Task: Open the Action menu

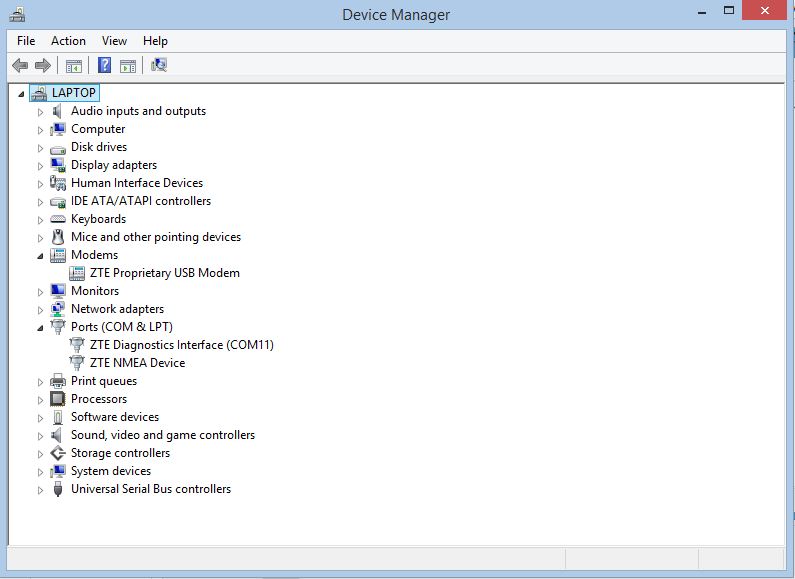Action: click(x=68, y=41)
